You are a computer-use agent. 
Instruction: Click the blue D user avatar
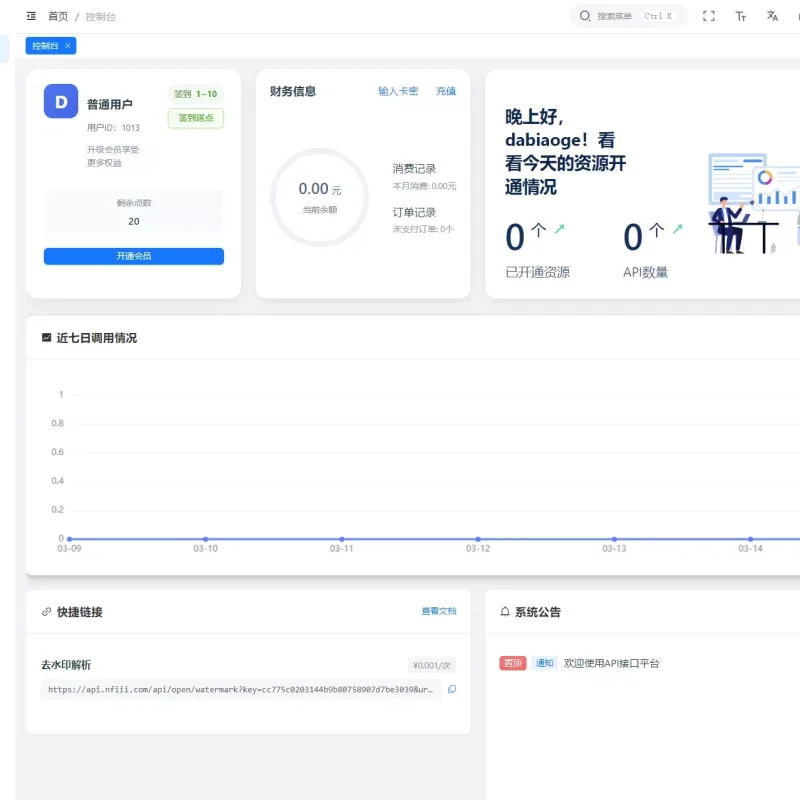(x=61, y=101)
